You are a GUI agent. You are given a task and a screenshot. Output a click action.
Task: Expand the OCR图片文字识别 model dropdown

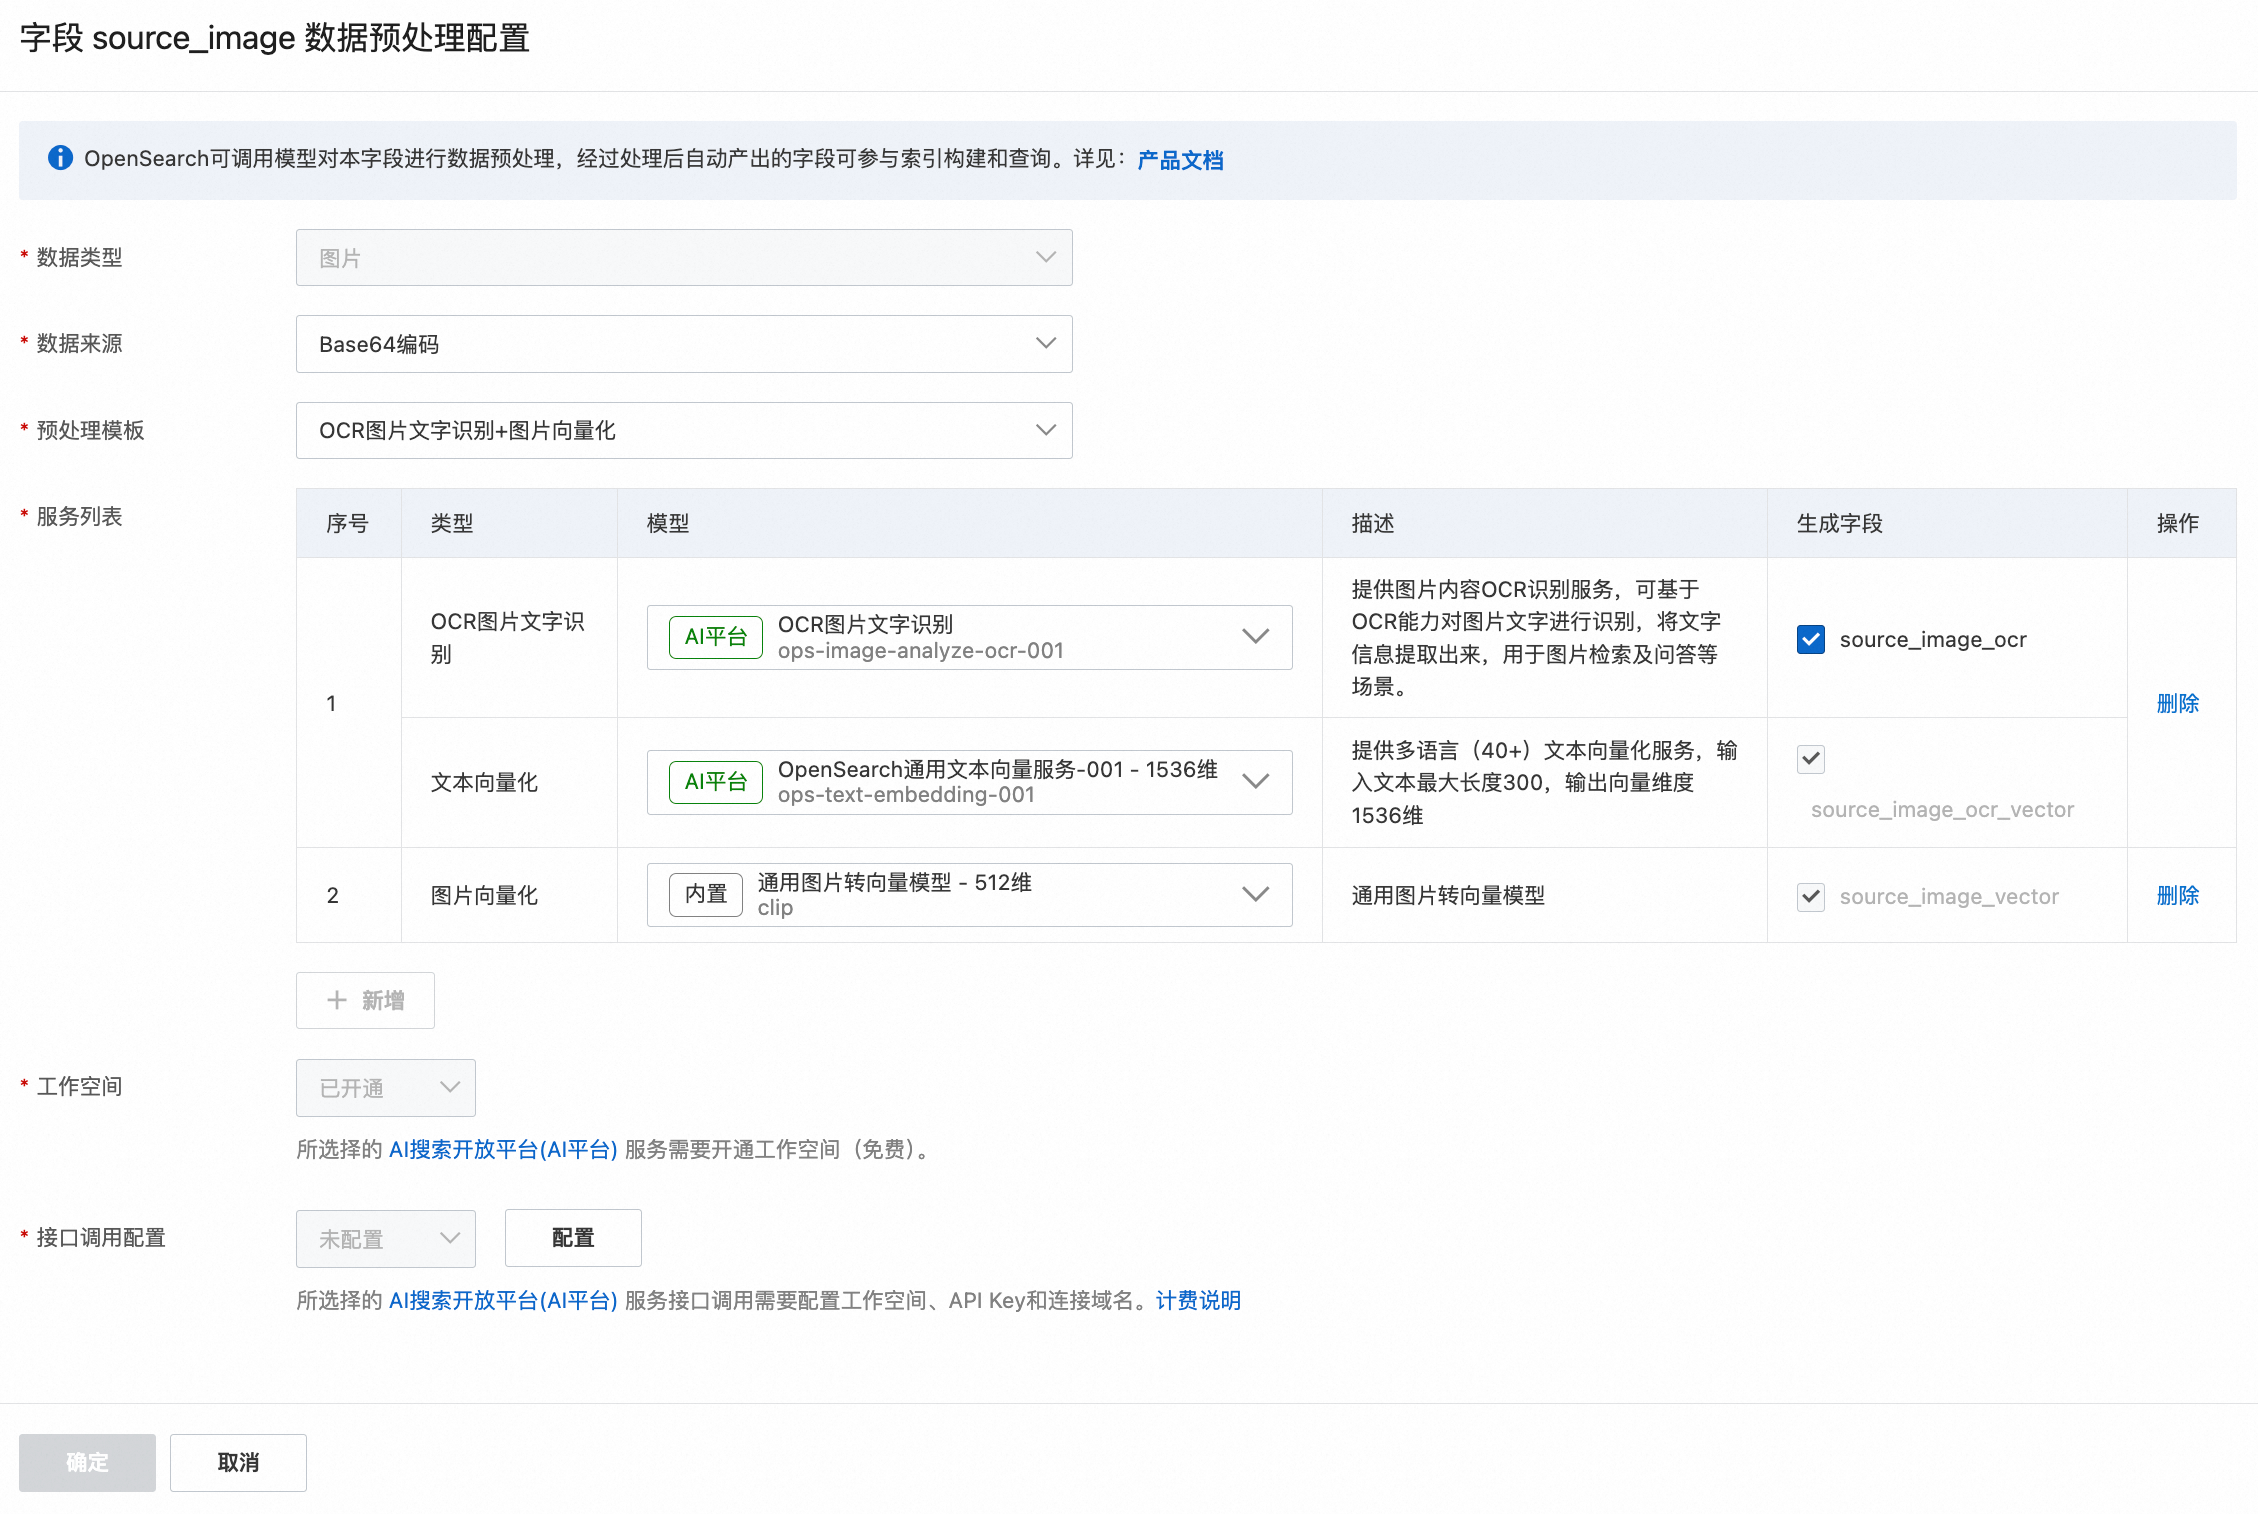pyautogui.click(x=969, y=637)
